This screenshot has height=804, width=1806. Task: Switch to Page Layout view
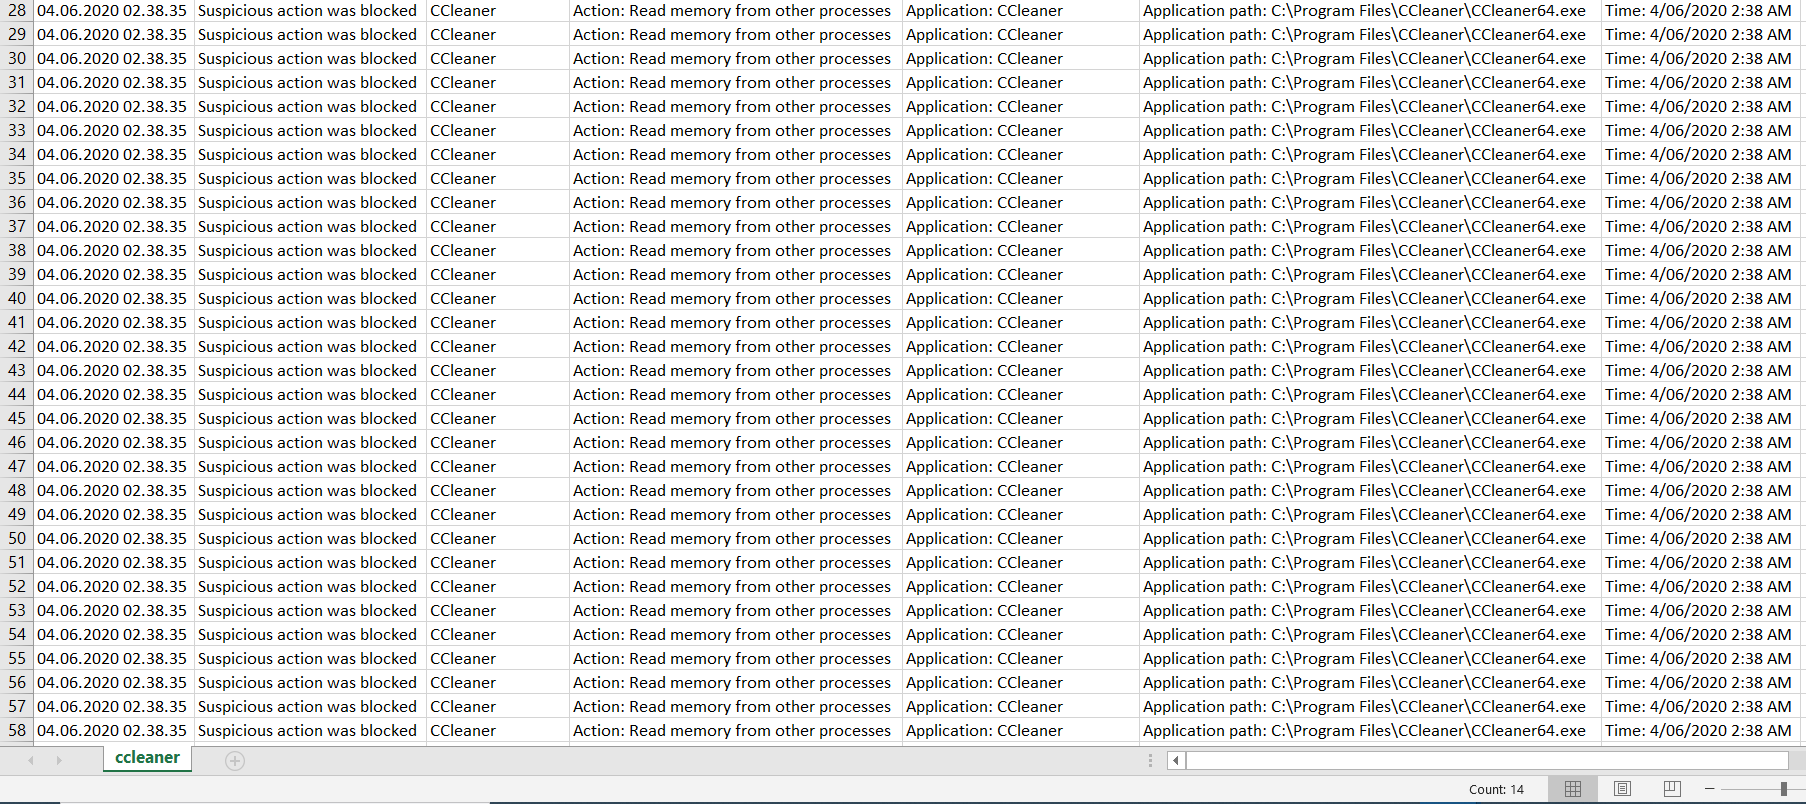pos(1622,789)
